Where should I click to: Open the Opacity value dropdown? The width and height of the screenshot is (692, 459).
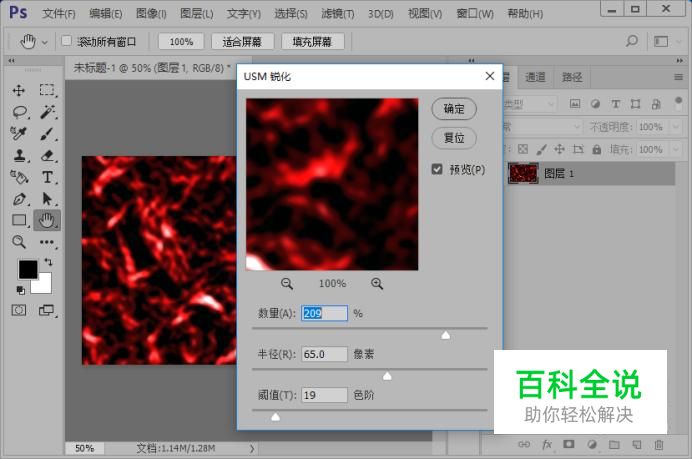tap(675, 127)
